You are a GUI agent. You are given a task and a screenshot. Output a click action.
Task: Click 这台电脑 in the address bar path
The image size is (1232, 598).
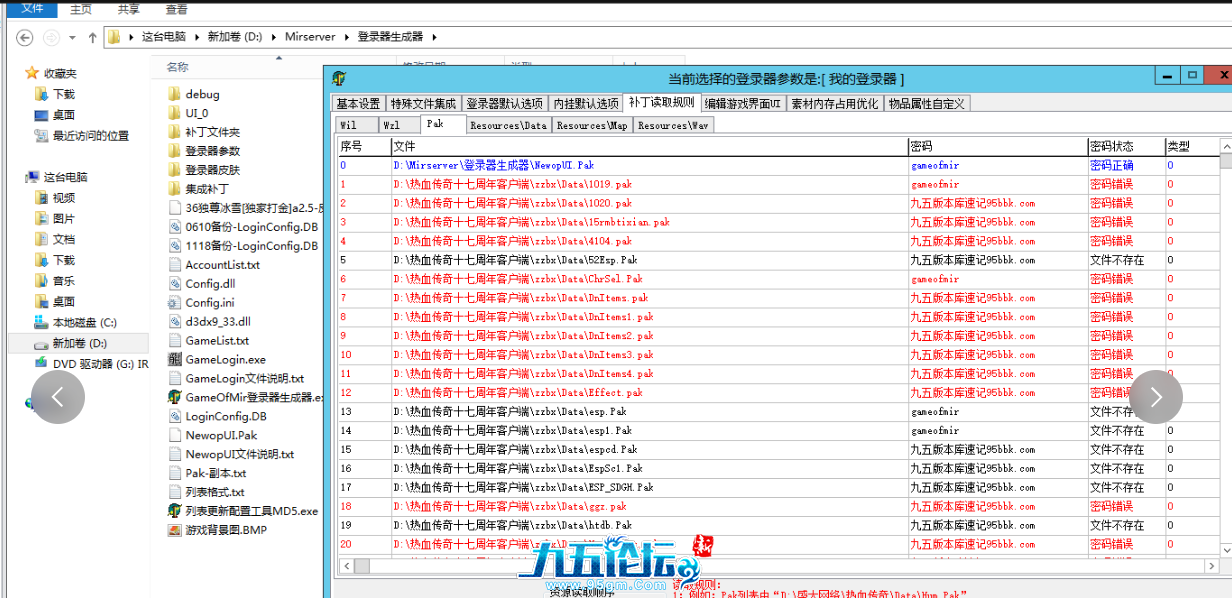164,37
